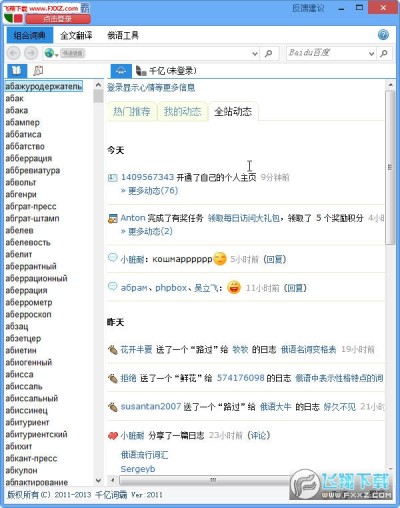The width and height of the screenshot is (400, 508).
Task: Click the Baidu search magnifier icon
Action: click(384, 53)
